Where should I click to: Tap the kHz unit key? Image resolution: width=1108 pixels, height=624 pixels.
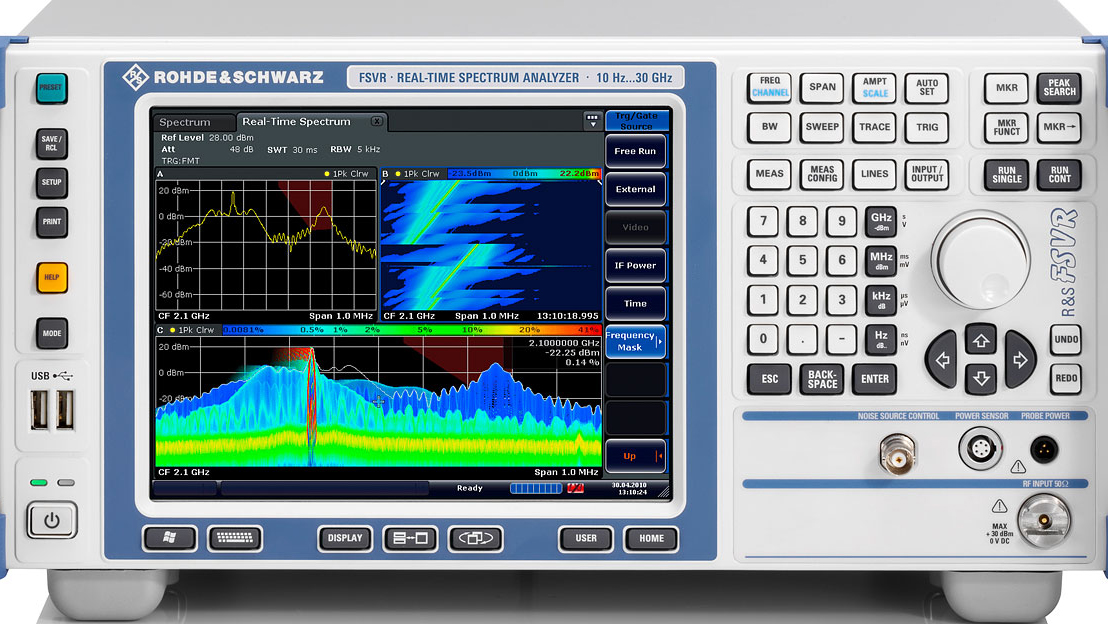click(x=880, y=300)
